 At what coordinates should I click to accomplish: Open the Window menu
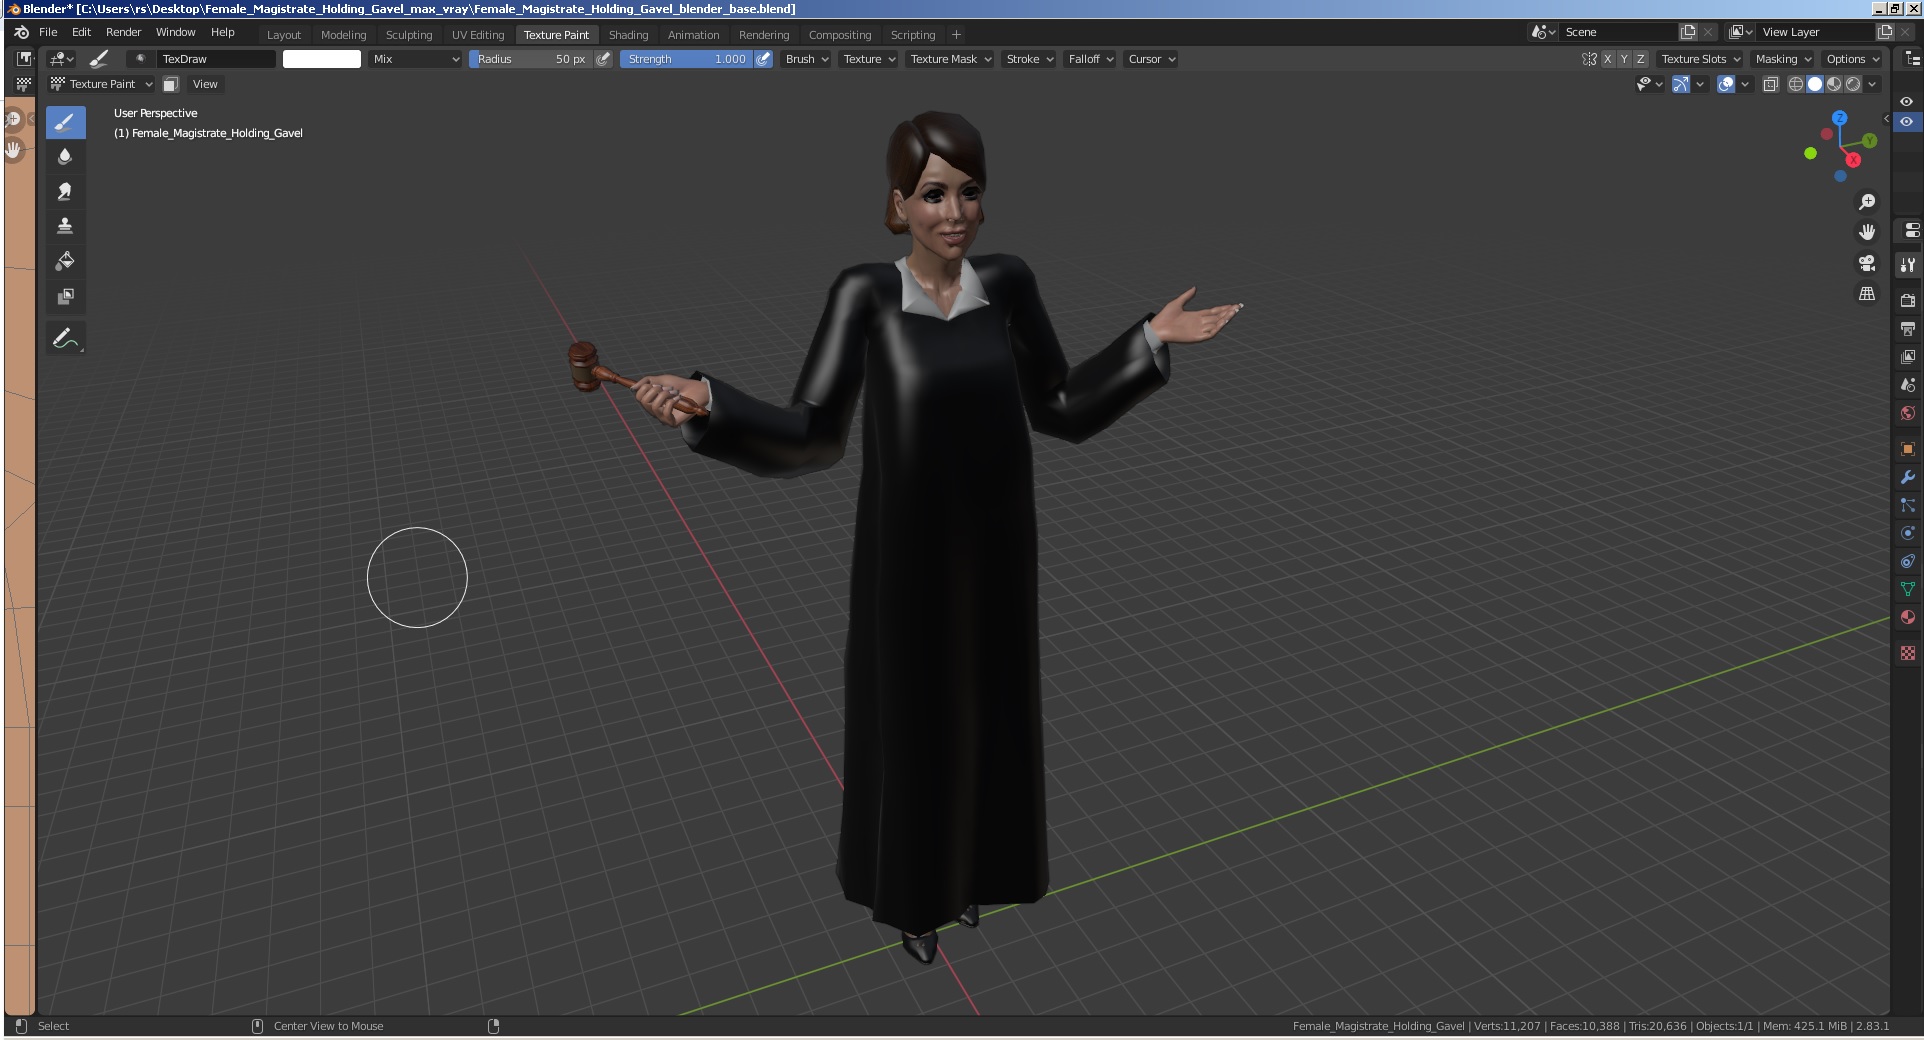pyautogui.click(x=175, y=32)
